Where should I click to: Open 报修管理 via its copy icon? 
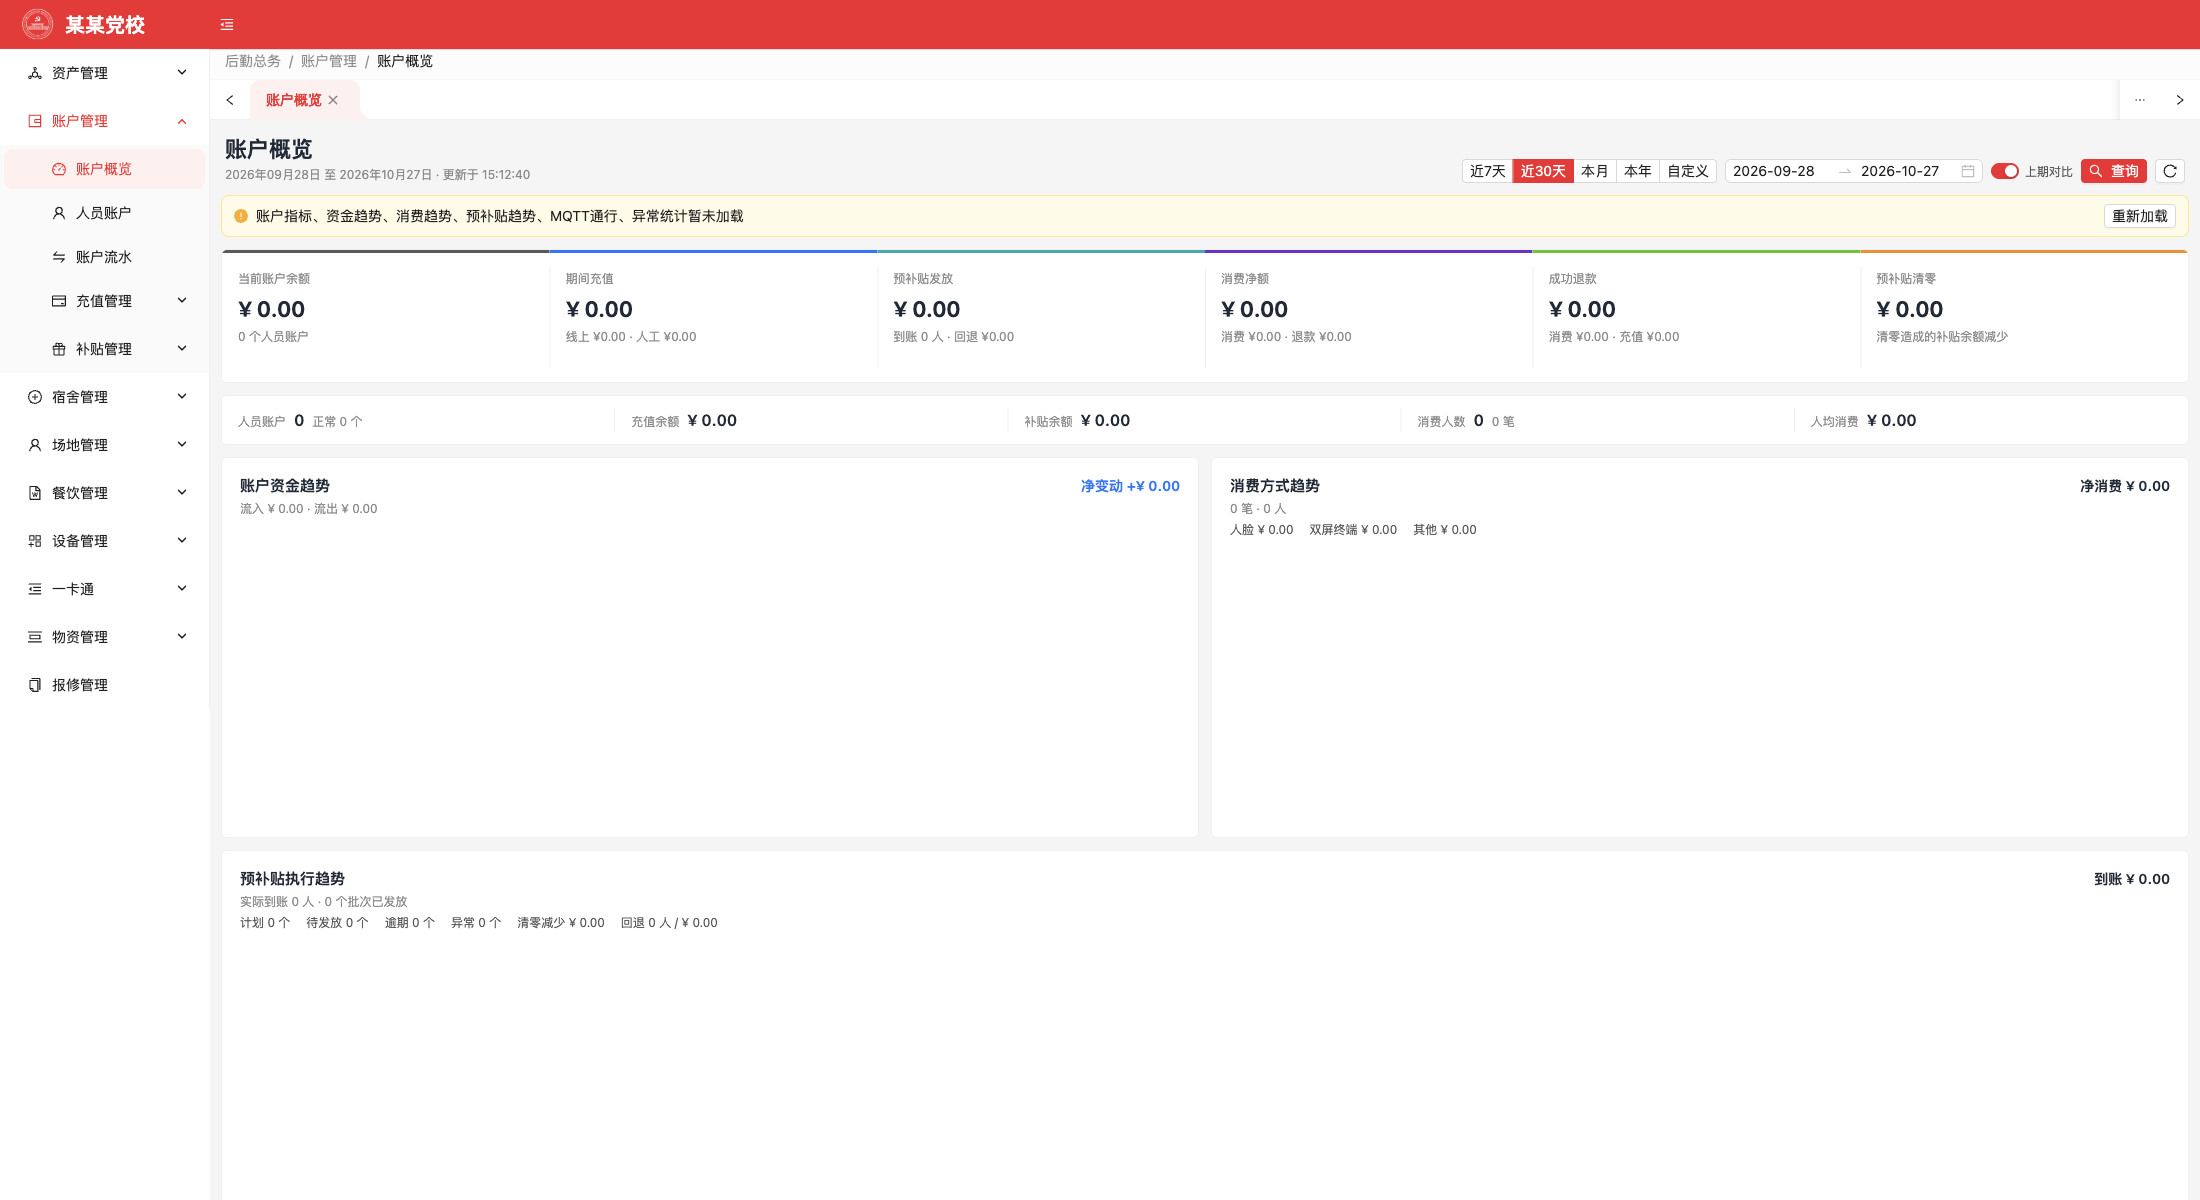[x=35, y=685]
